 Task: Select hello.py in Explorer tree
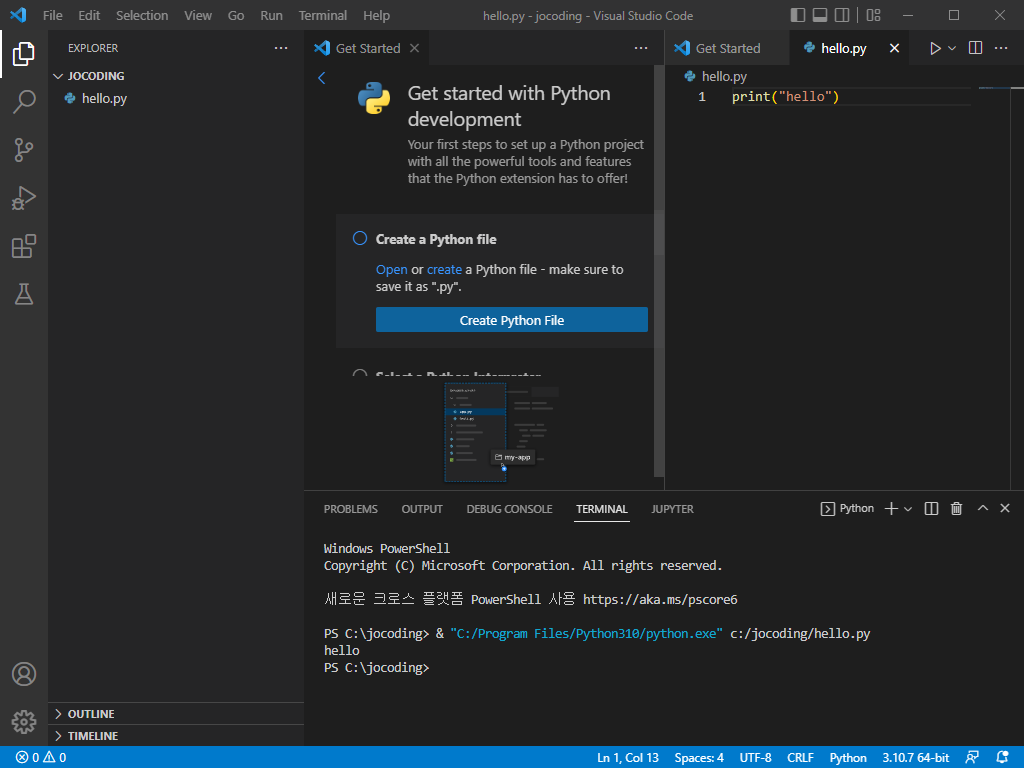click(x=176, y=99)
